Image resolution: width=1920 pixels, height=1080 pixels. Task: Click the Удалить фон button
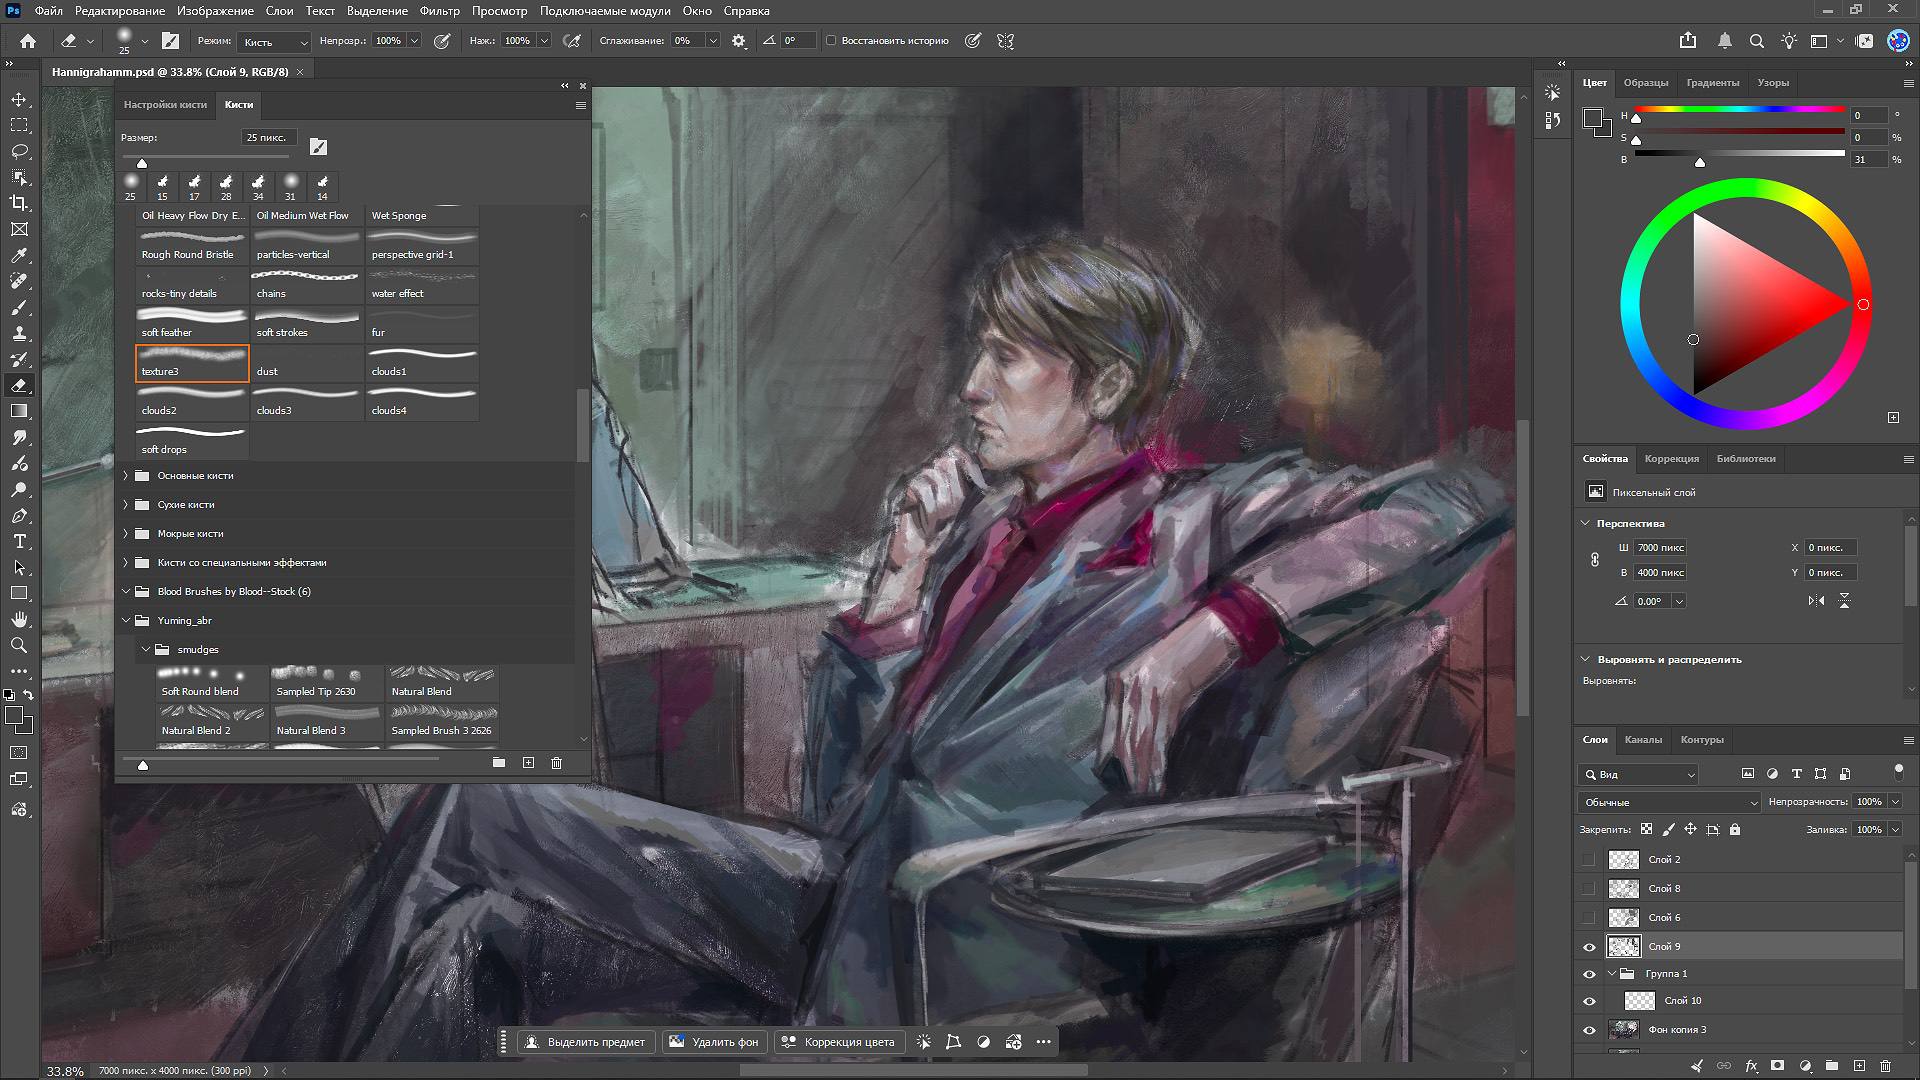pyautogui.click(x=714, y=1042)
